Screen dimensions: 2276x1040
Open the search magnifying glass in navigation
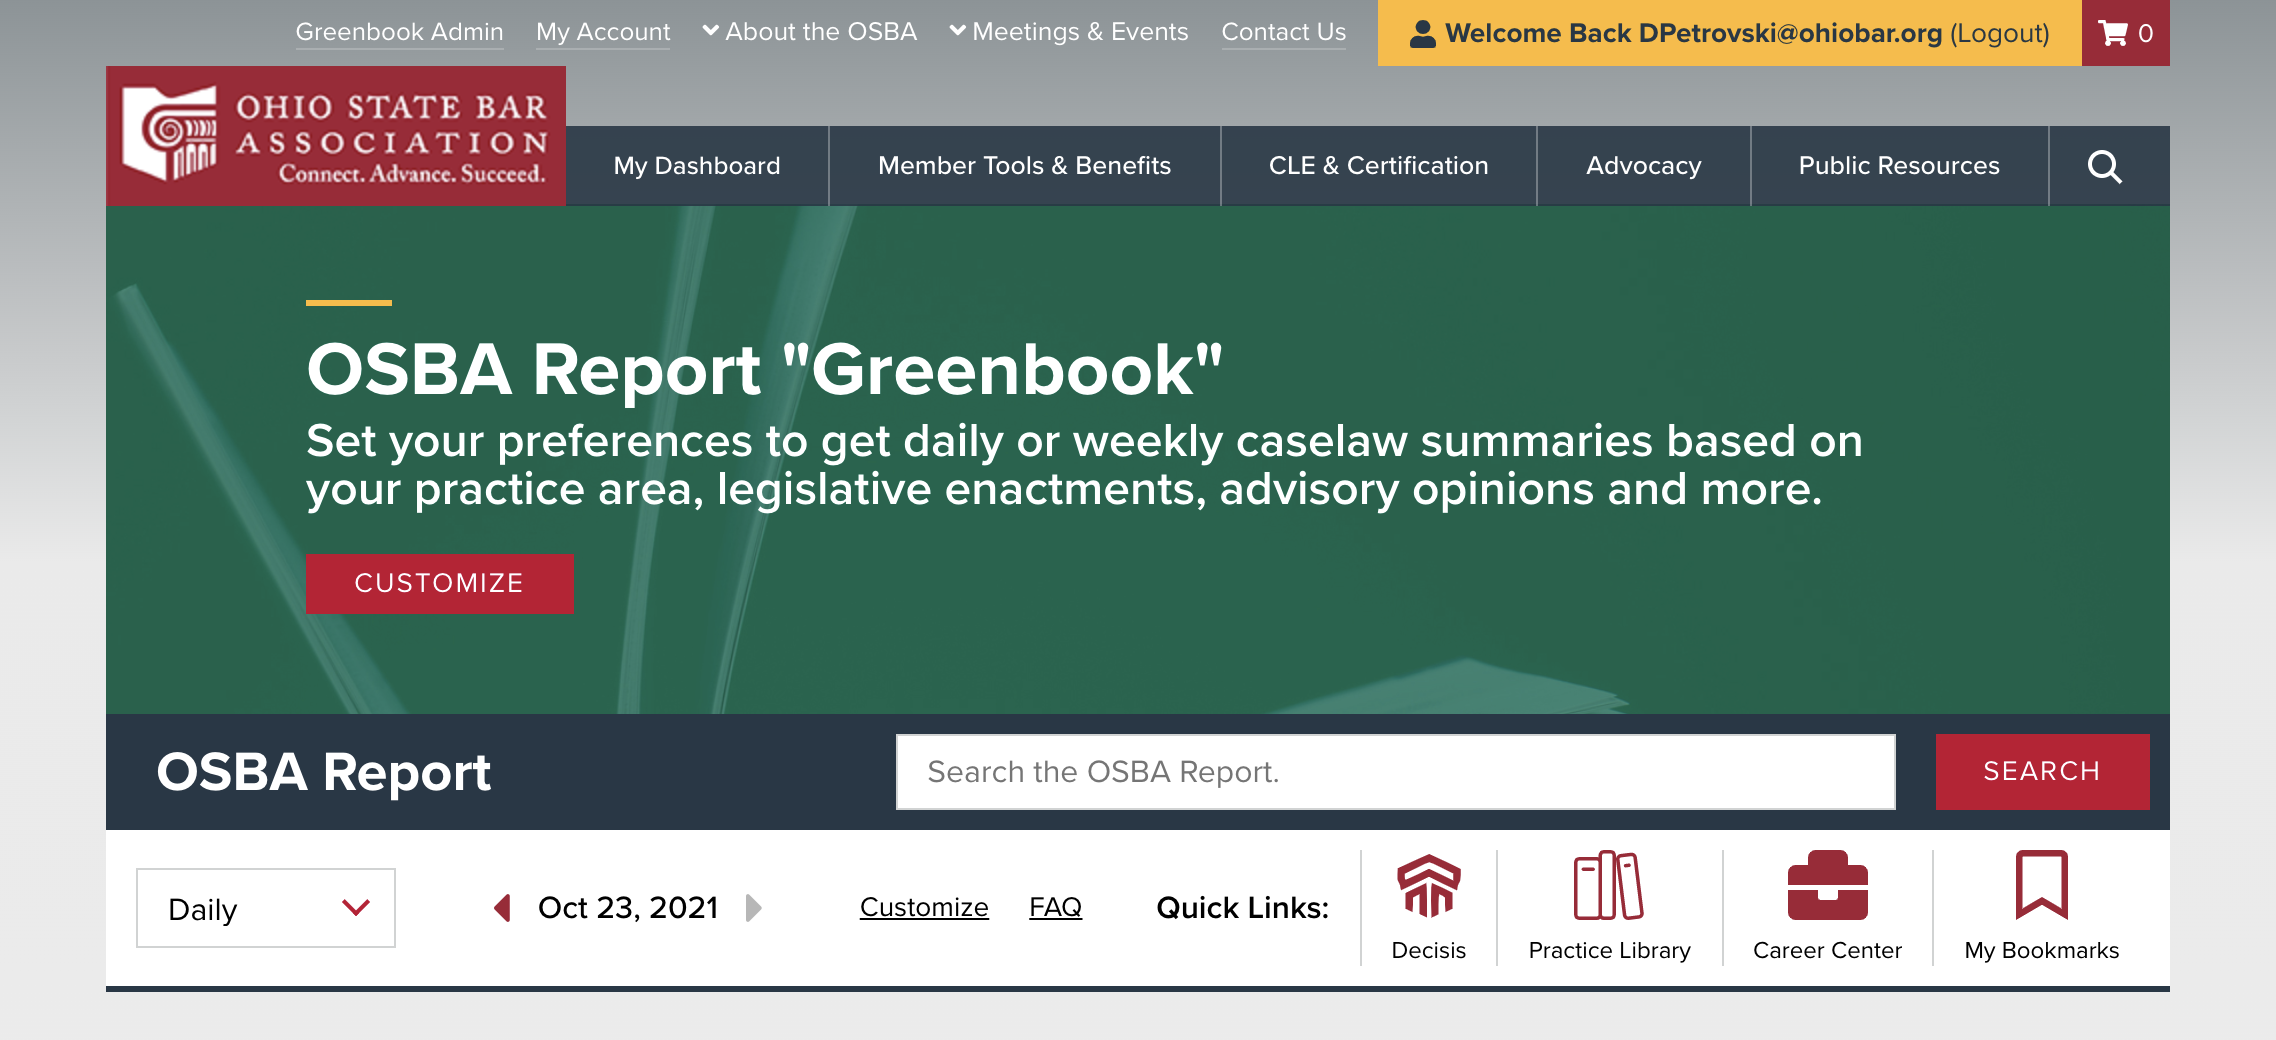pos(2105,166)
